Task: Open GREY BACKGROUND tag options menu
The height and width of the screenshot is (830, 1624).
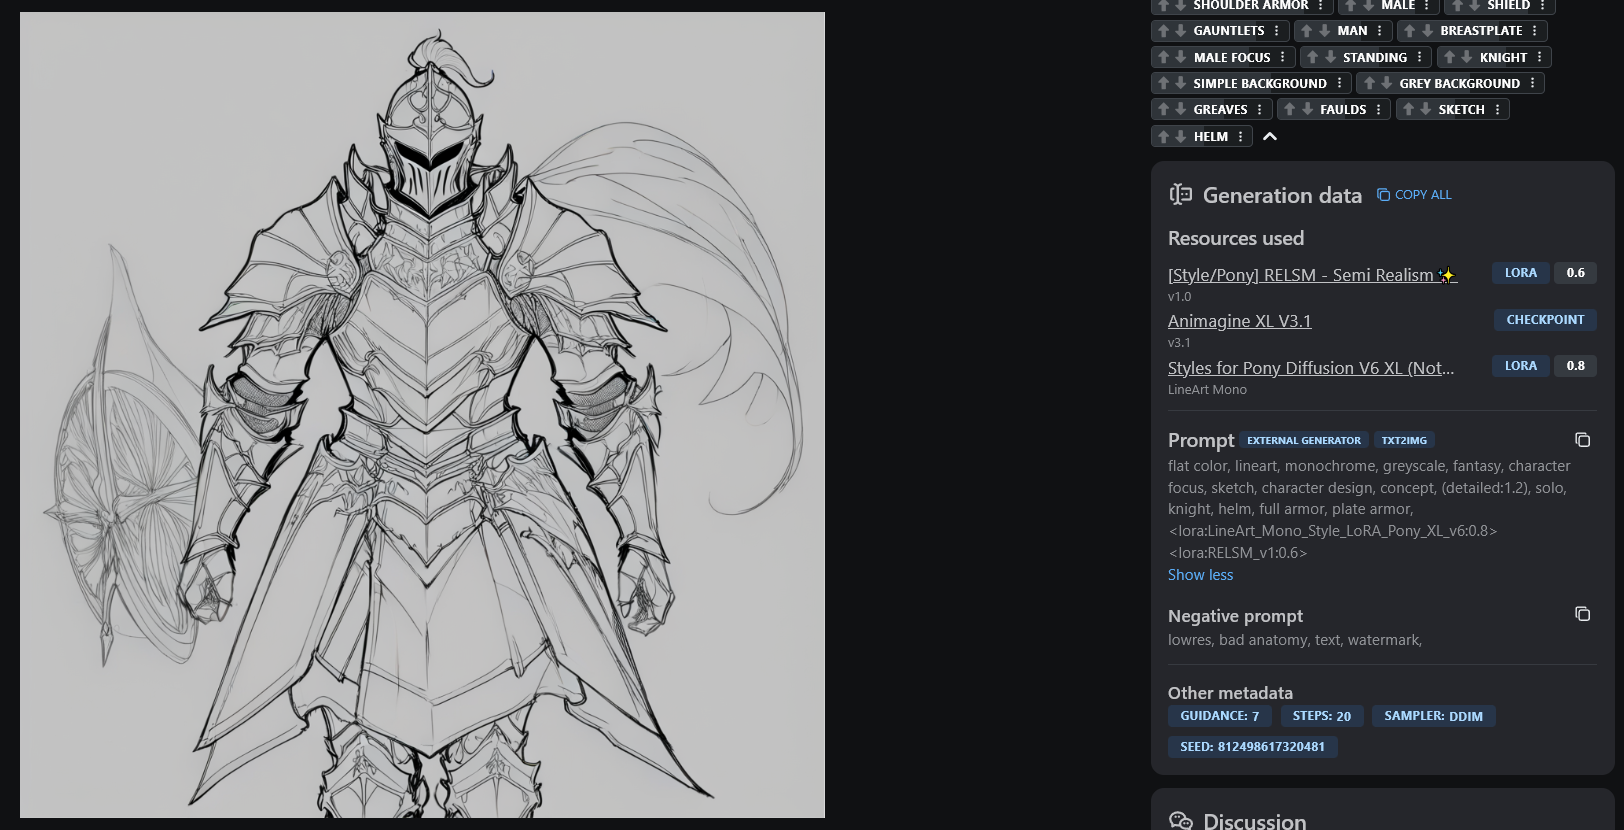Action: click(x=1533, y=83)
